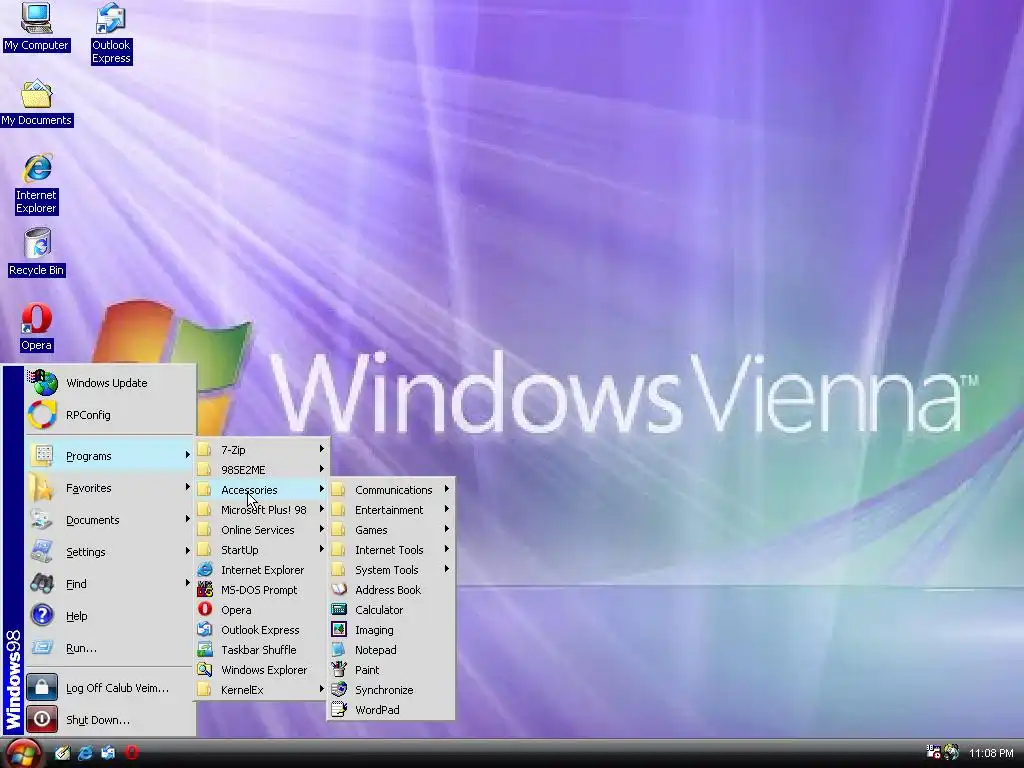Expand Games under Accessories
The height and width of the screenshot is (768, 1024).
(391, 530)
